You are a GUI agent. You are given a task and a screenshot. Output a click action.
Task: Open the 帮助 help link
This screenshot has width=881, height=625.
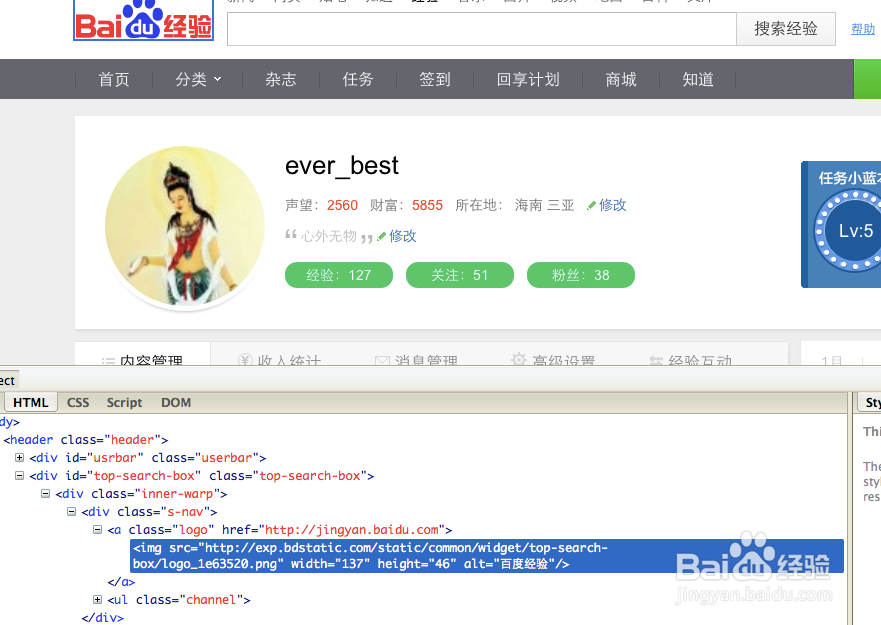[x=862, y=29]
